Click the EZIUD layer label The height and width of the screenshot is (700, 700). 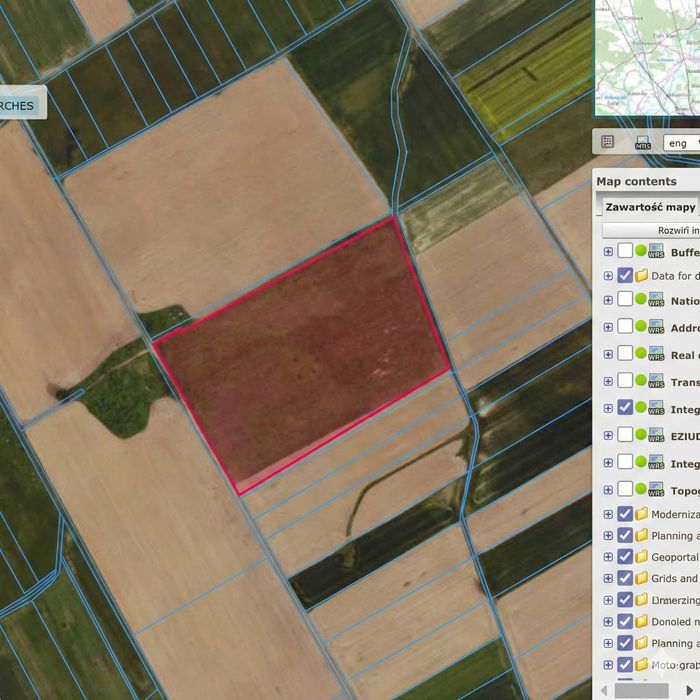click(x=685, y=437)
